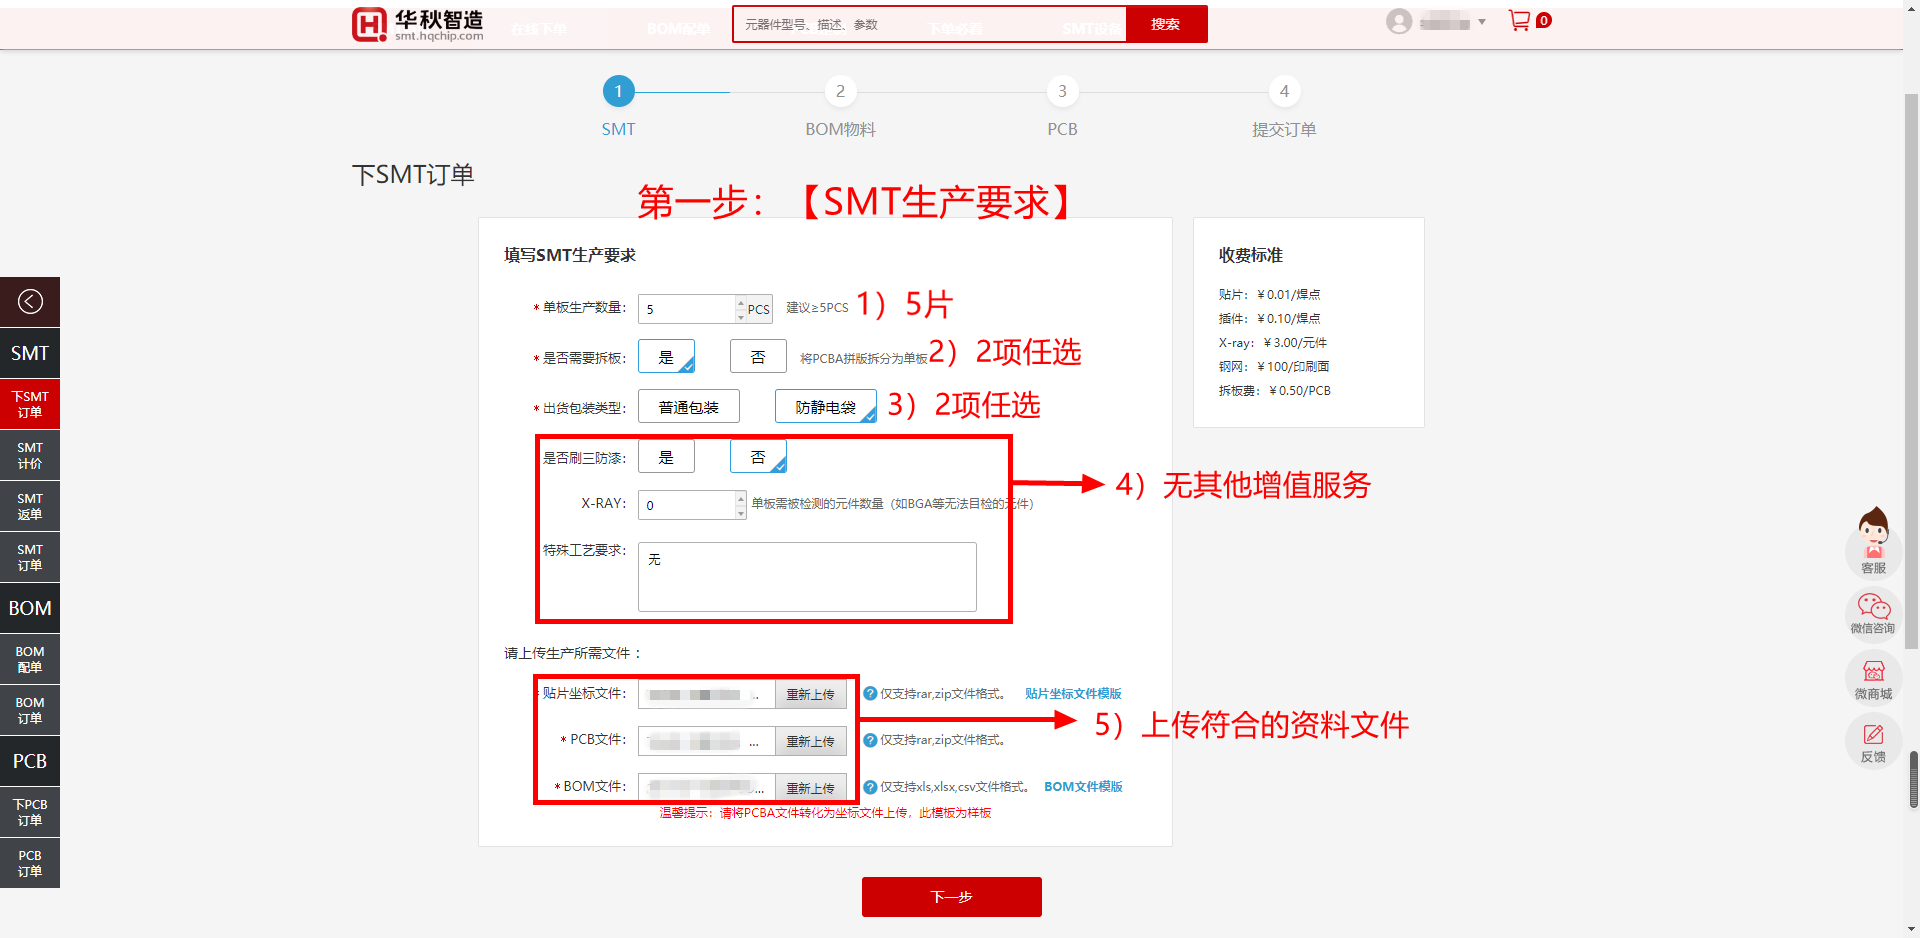Open SMT计价 in left sidebar
Image resolution: width=1920 pixels, height=938 pixels.
coord(30,456)
